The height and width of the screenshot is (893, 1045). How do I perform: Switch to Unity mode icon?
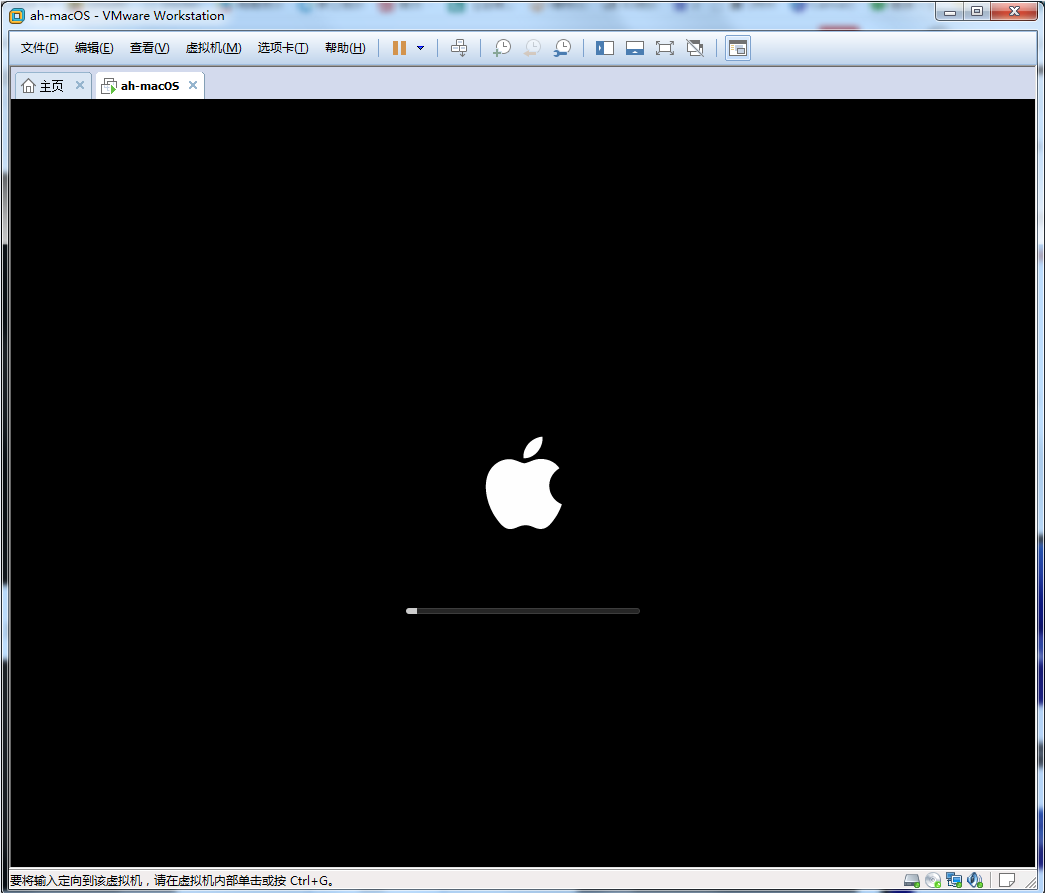(x=695, y=48)
